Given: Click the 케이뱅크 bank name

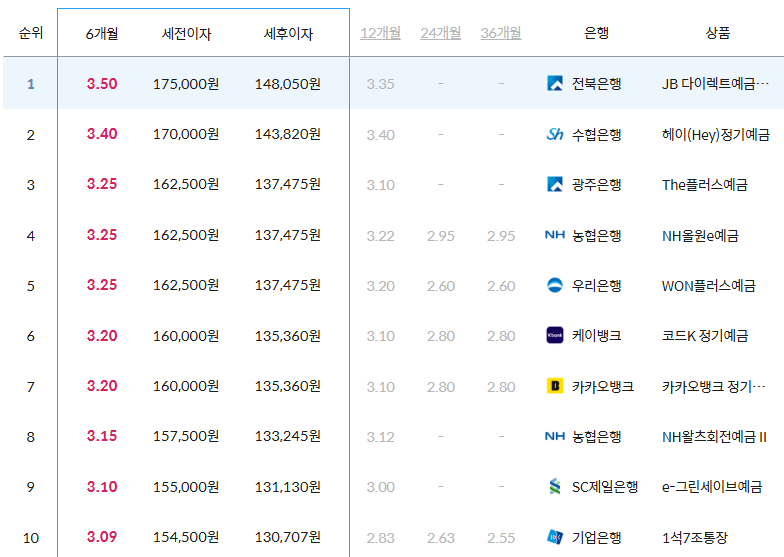Looking at the screenshot, I should point(596,336).
